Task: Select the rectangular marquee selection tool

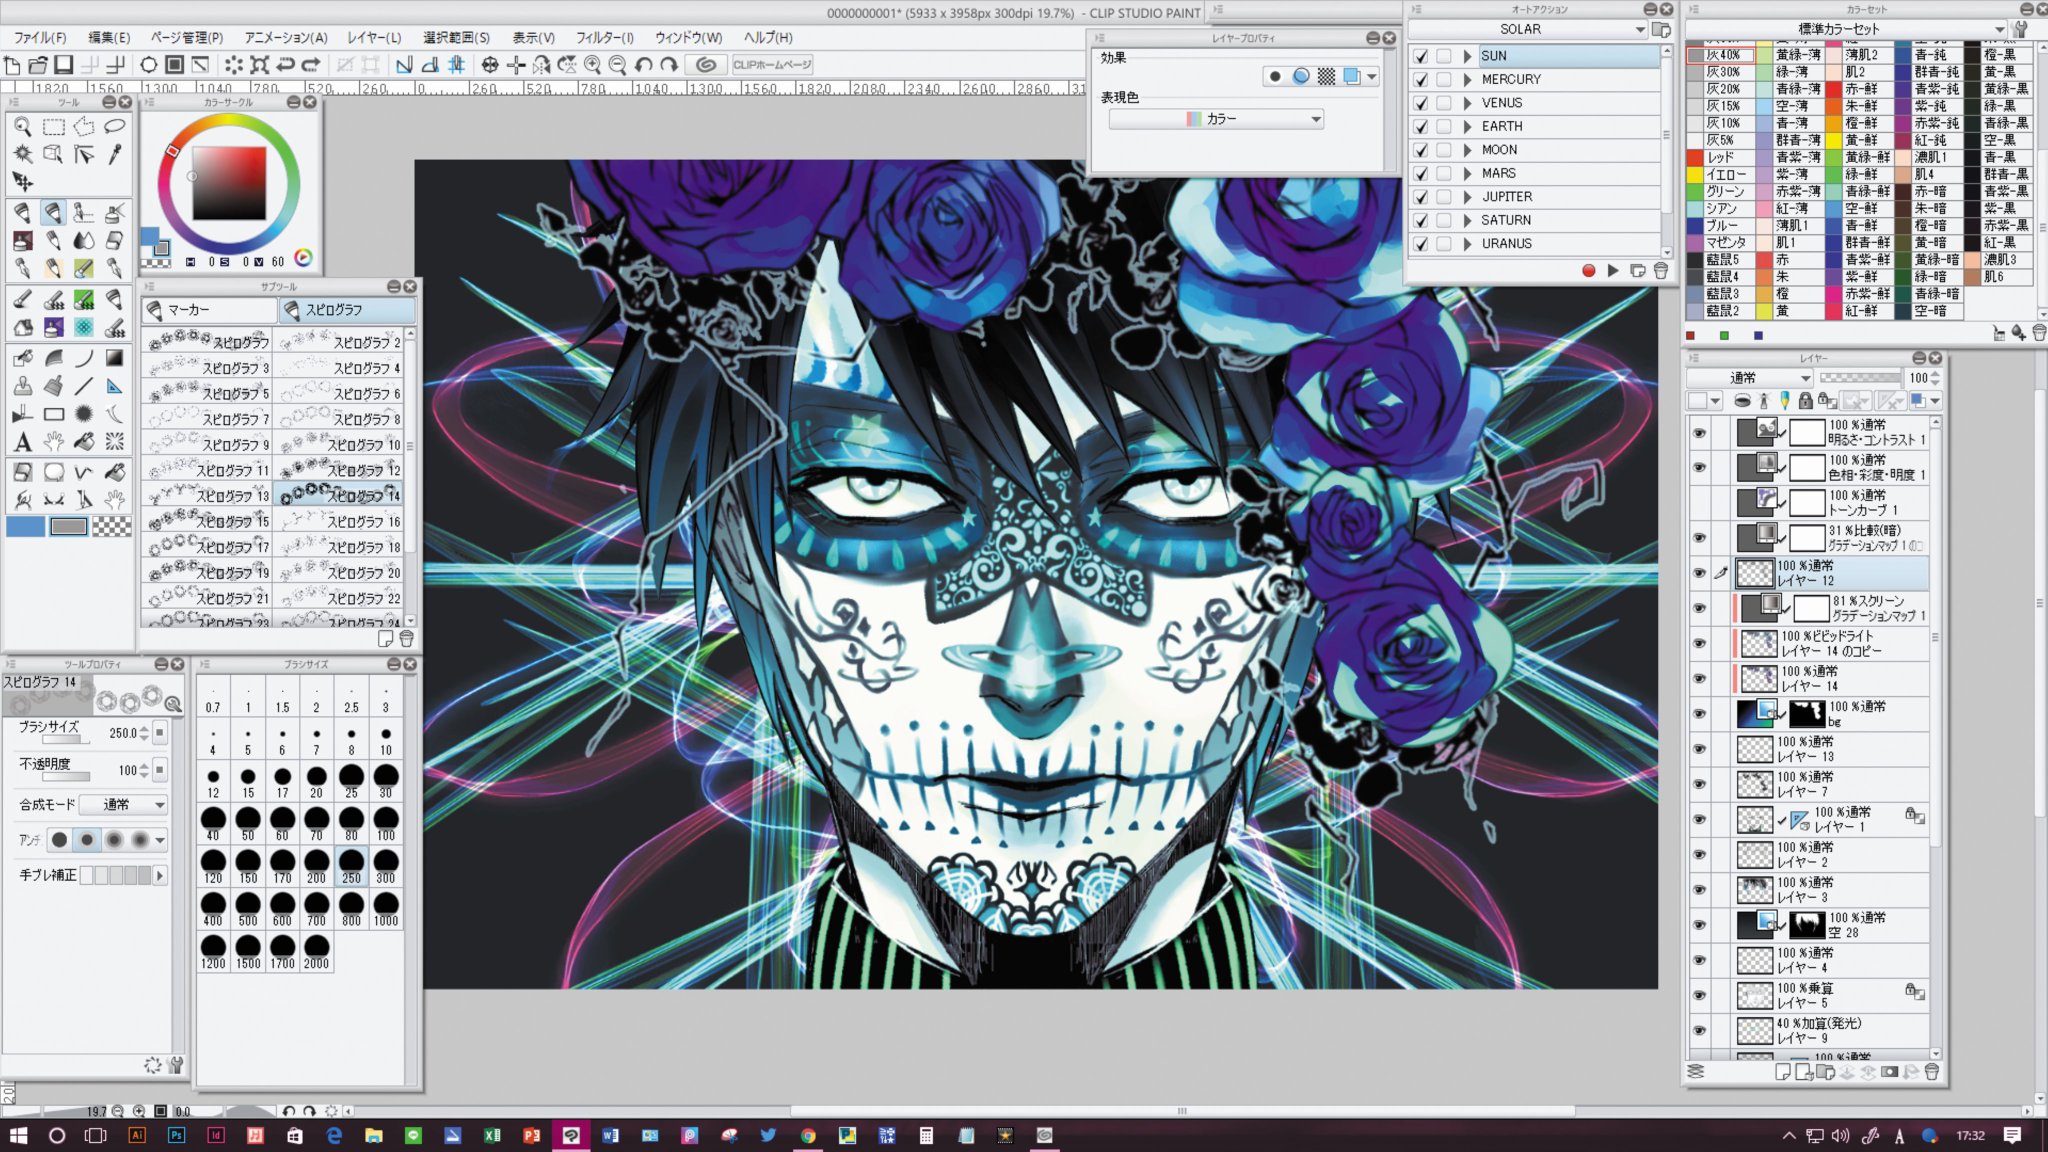Action: (x=54, y=127)
